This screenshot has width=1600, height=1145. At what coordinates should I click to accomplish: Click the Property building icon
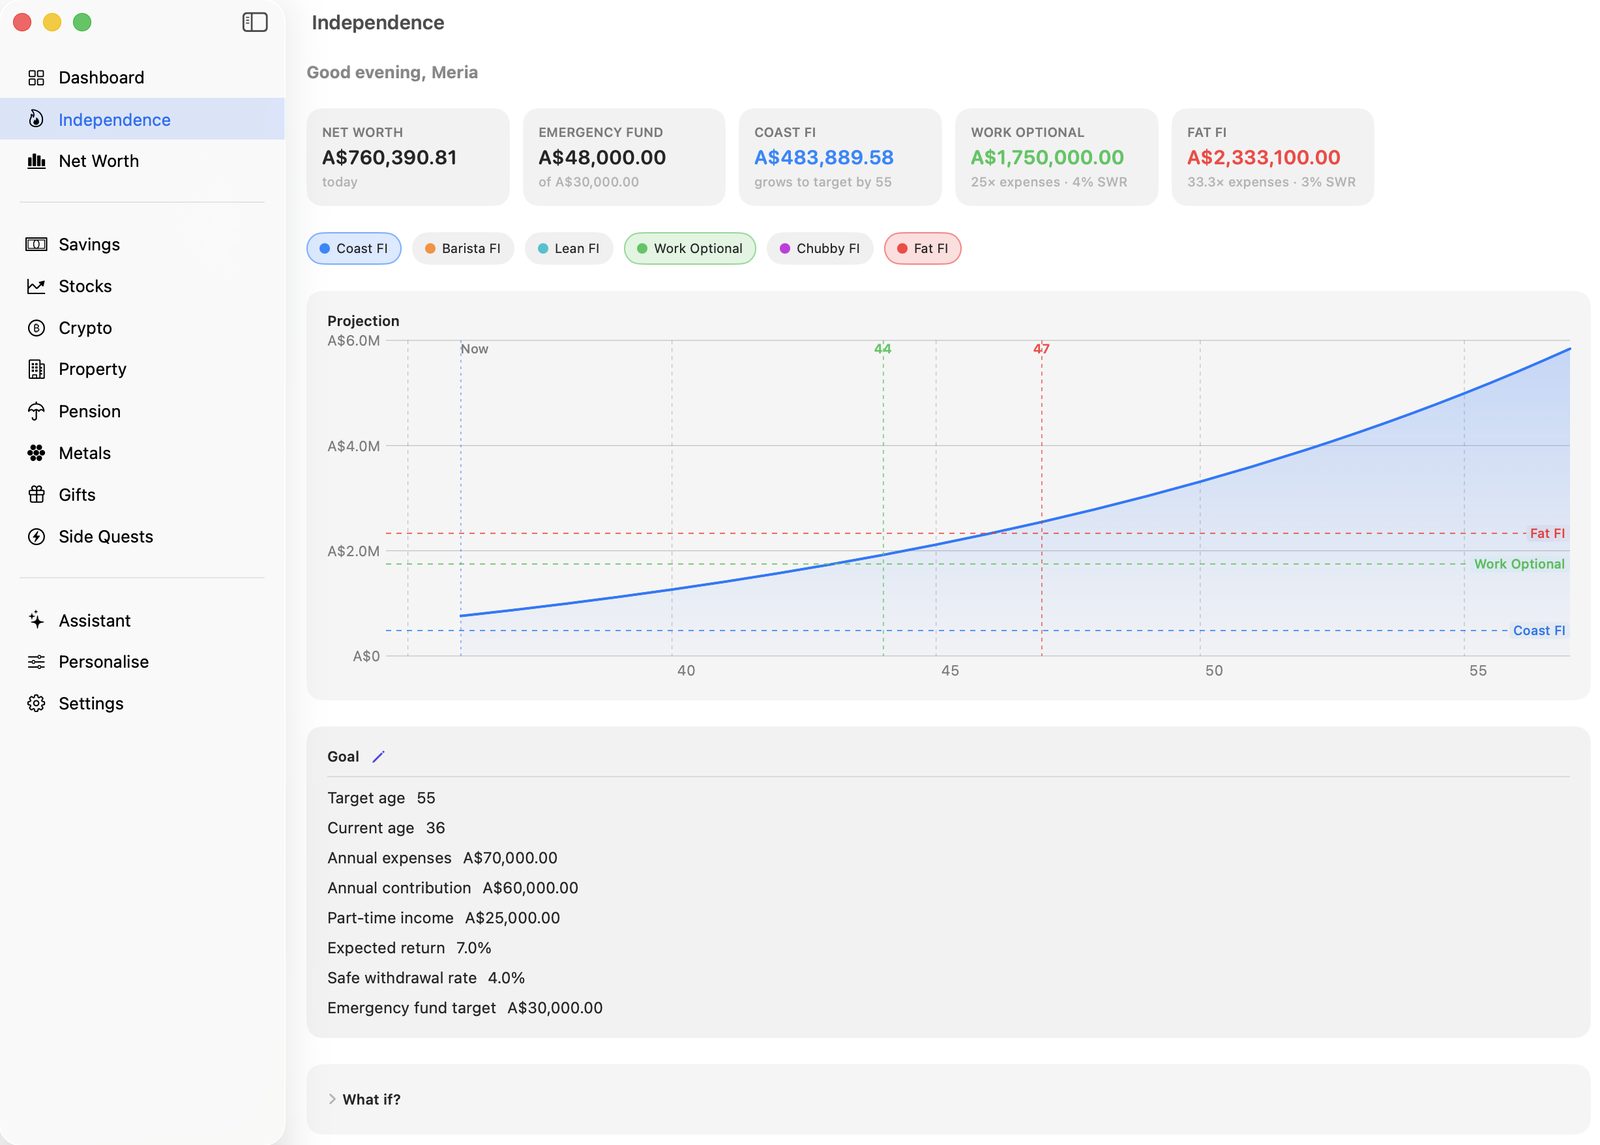36,369
